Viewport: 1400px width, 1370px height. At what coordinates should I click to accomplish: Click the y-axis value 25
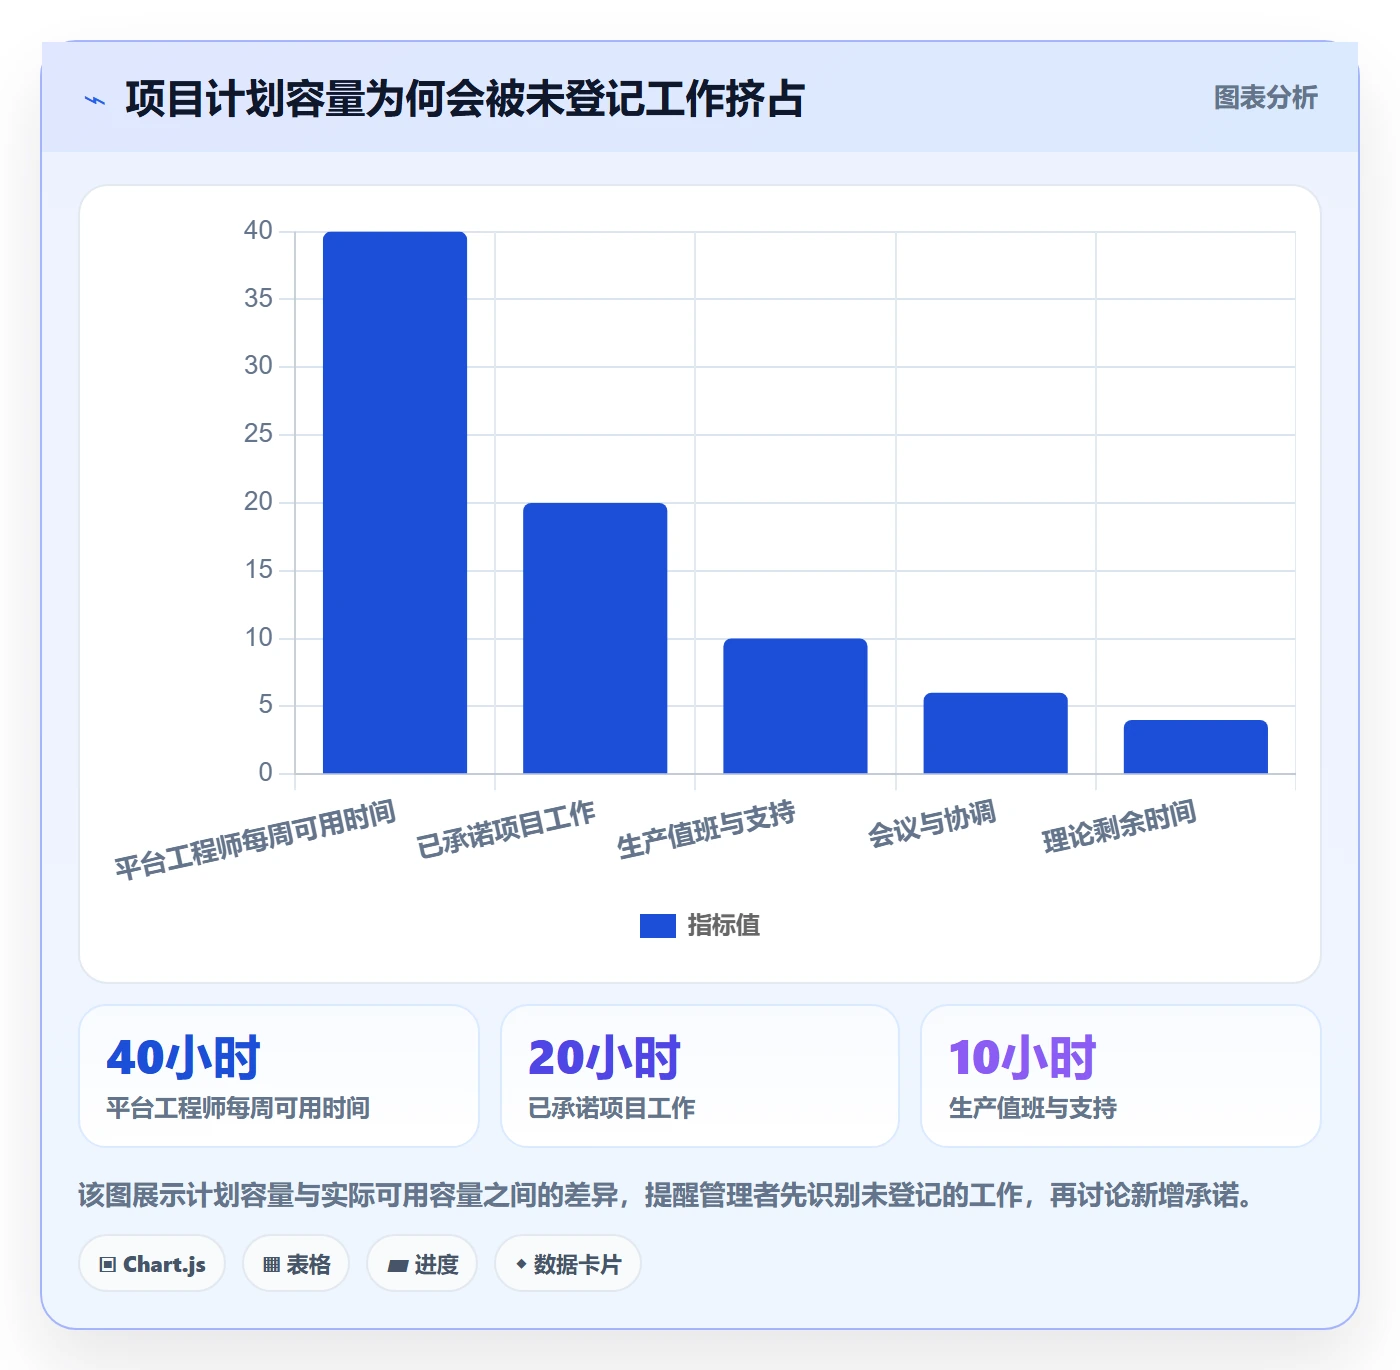point(258,434)
